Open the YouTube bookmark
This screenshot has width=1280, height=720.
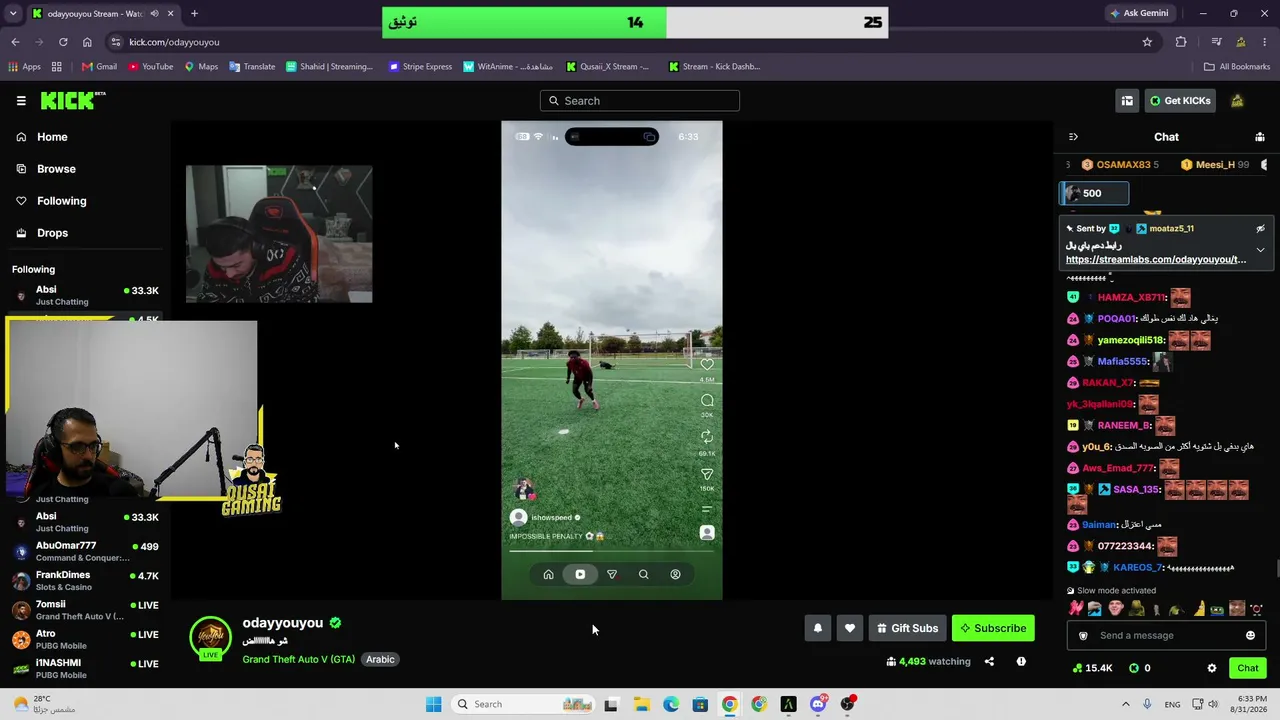click(150, 67)
